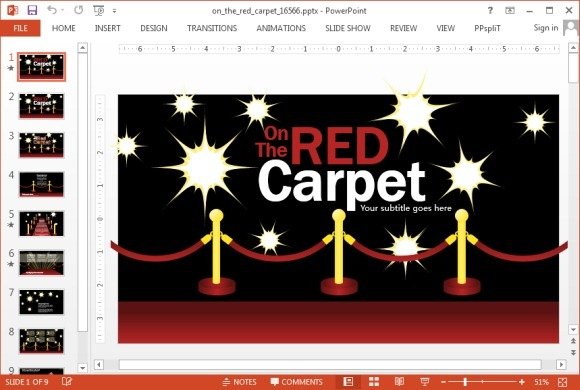Viewport: 580px width, 390px height.
Task: Open the REVIEW tab
Action: click(404, 28)
